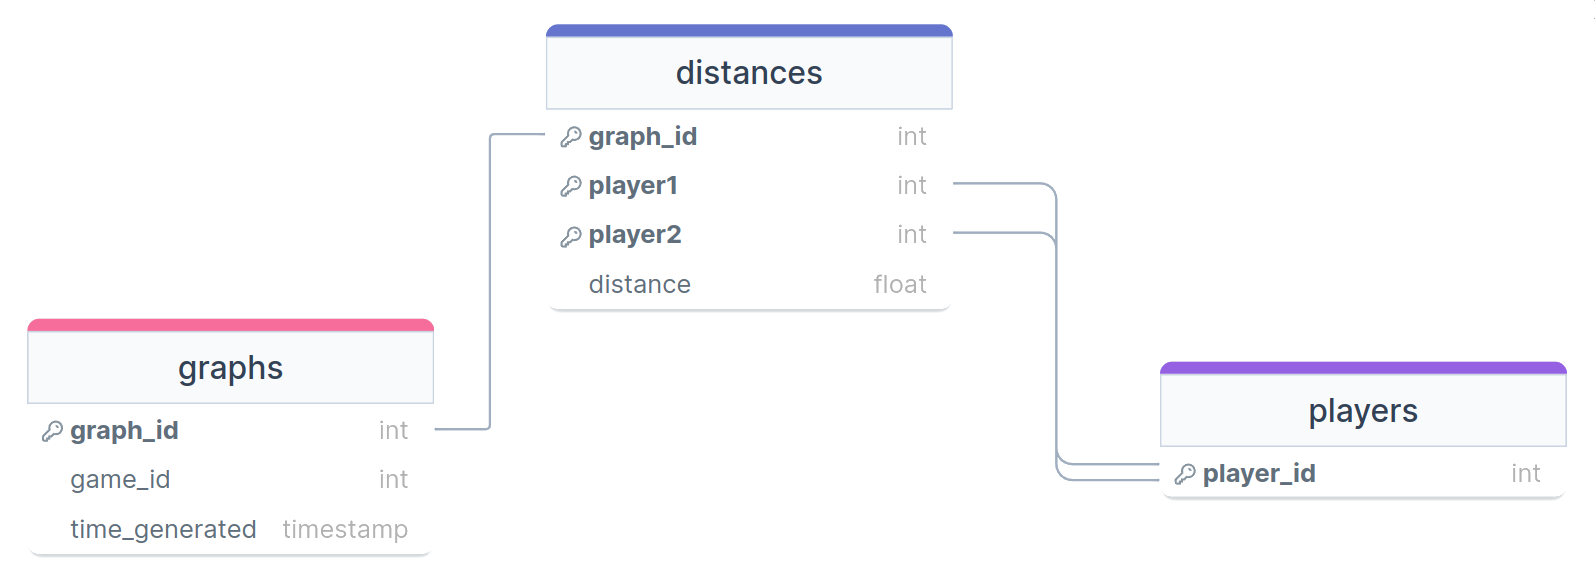Select the players table header
Viewport: 1595px width, 584px height.
tap(1363, 411)
